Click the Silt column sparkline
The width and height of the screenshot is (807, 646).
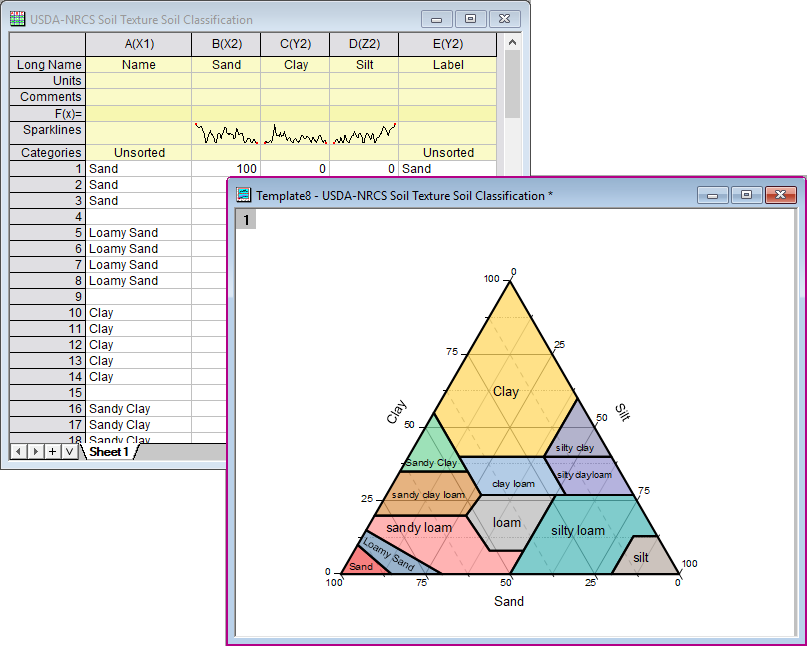coord(363,130)
